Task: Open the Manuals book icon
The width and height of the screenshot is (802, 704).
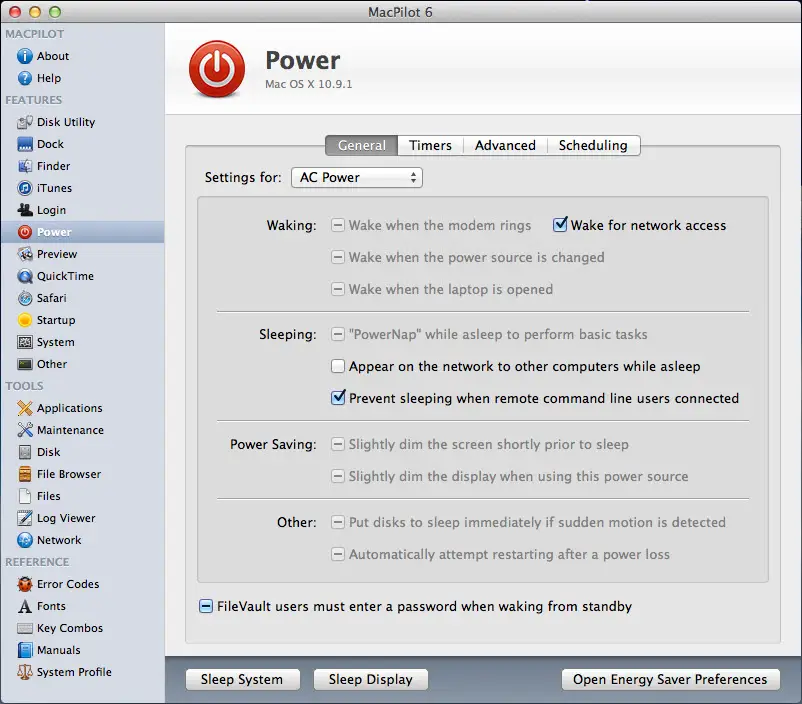Action: click(25, 650)
